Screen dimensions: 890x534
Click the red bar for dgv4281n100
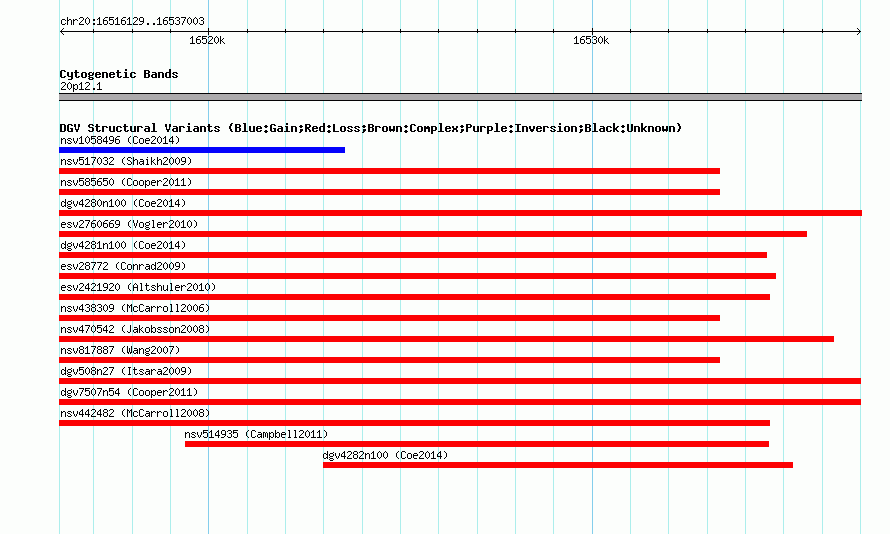click(x=413, y=255)
